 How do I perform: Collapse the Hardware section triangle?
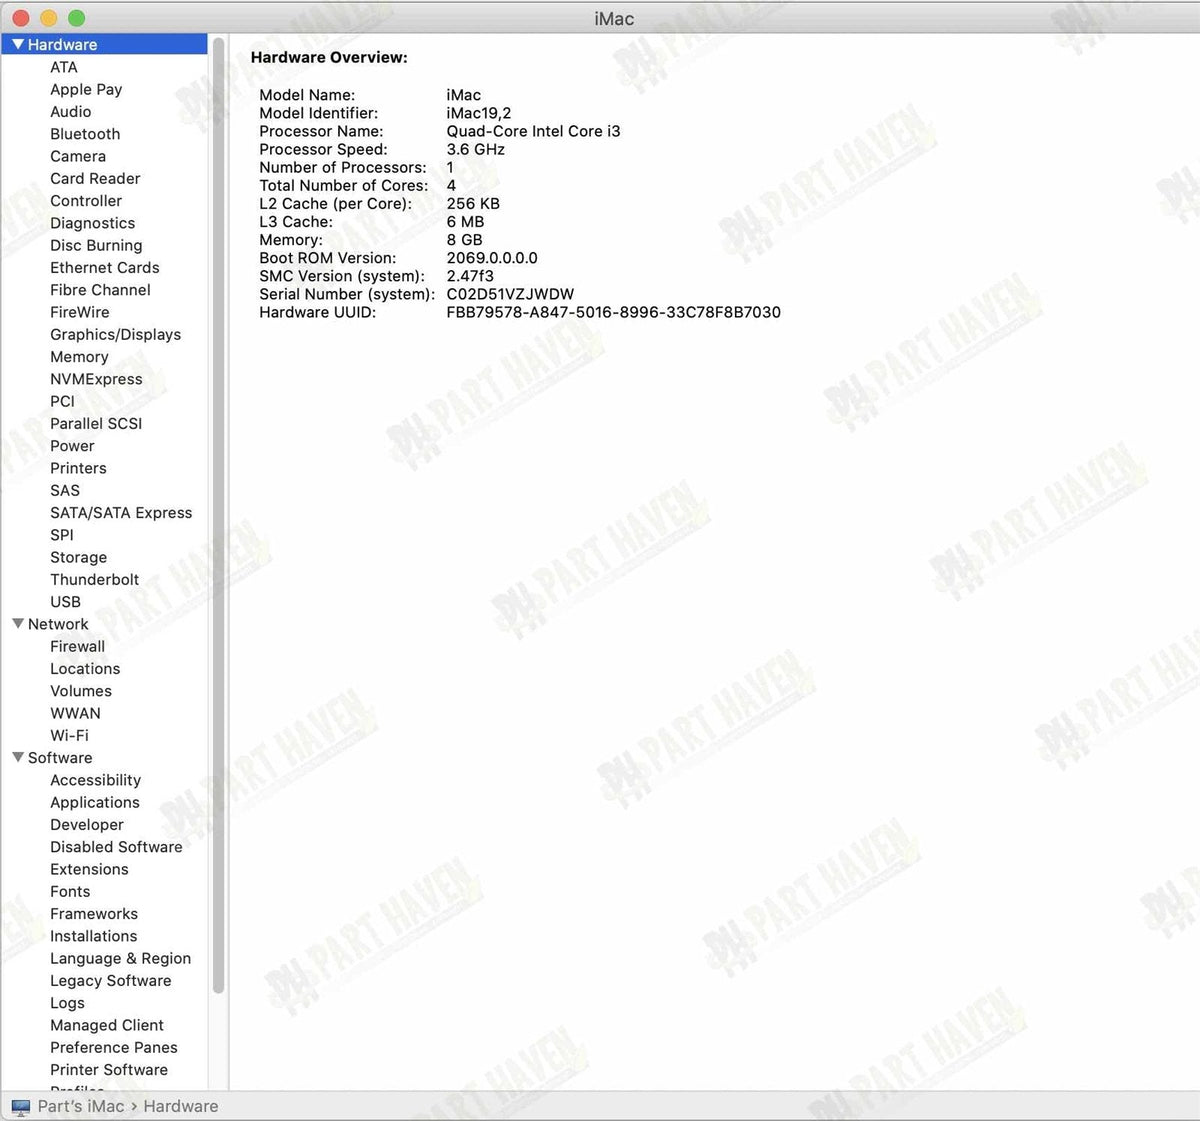tap(17, 44)
